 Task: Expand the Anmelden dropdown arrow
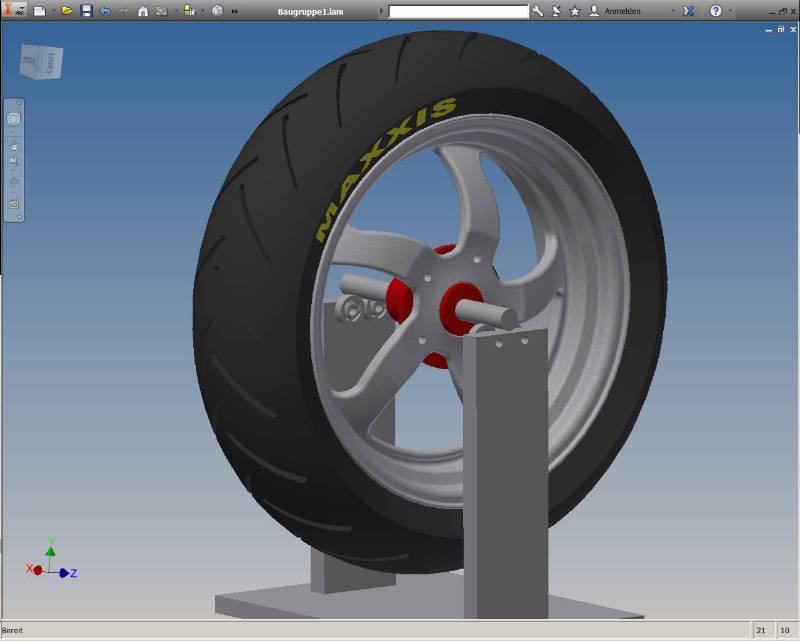pyautogui.click(x=673, y=11)
